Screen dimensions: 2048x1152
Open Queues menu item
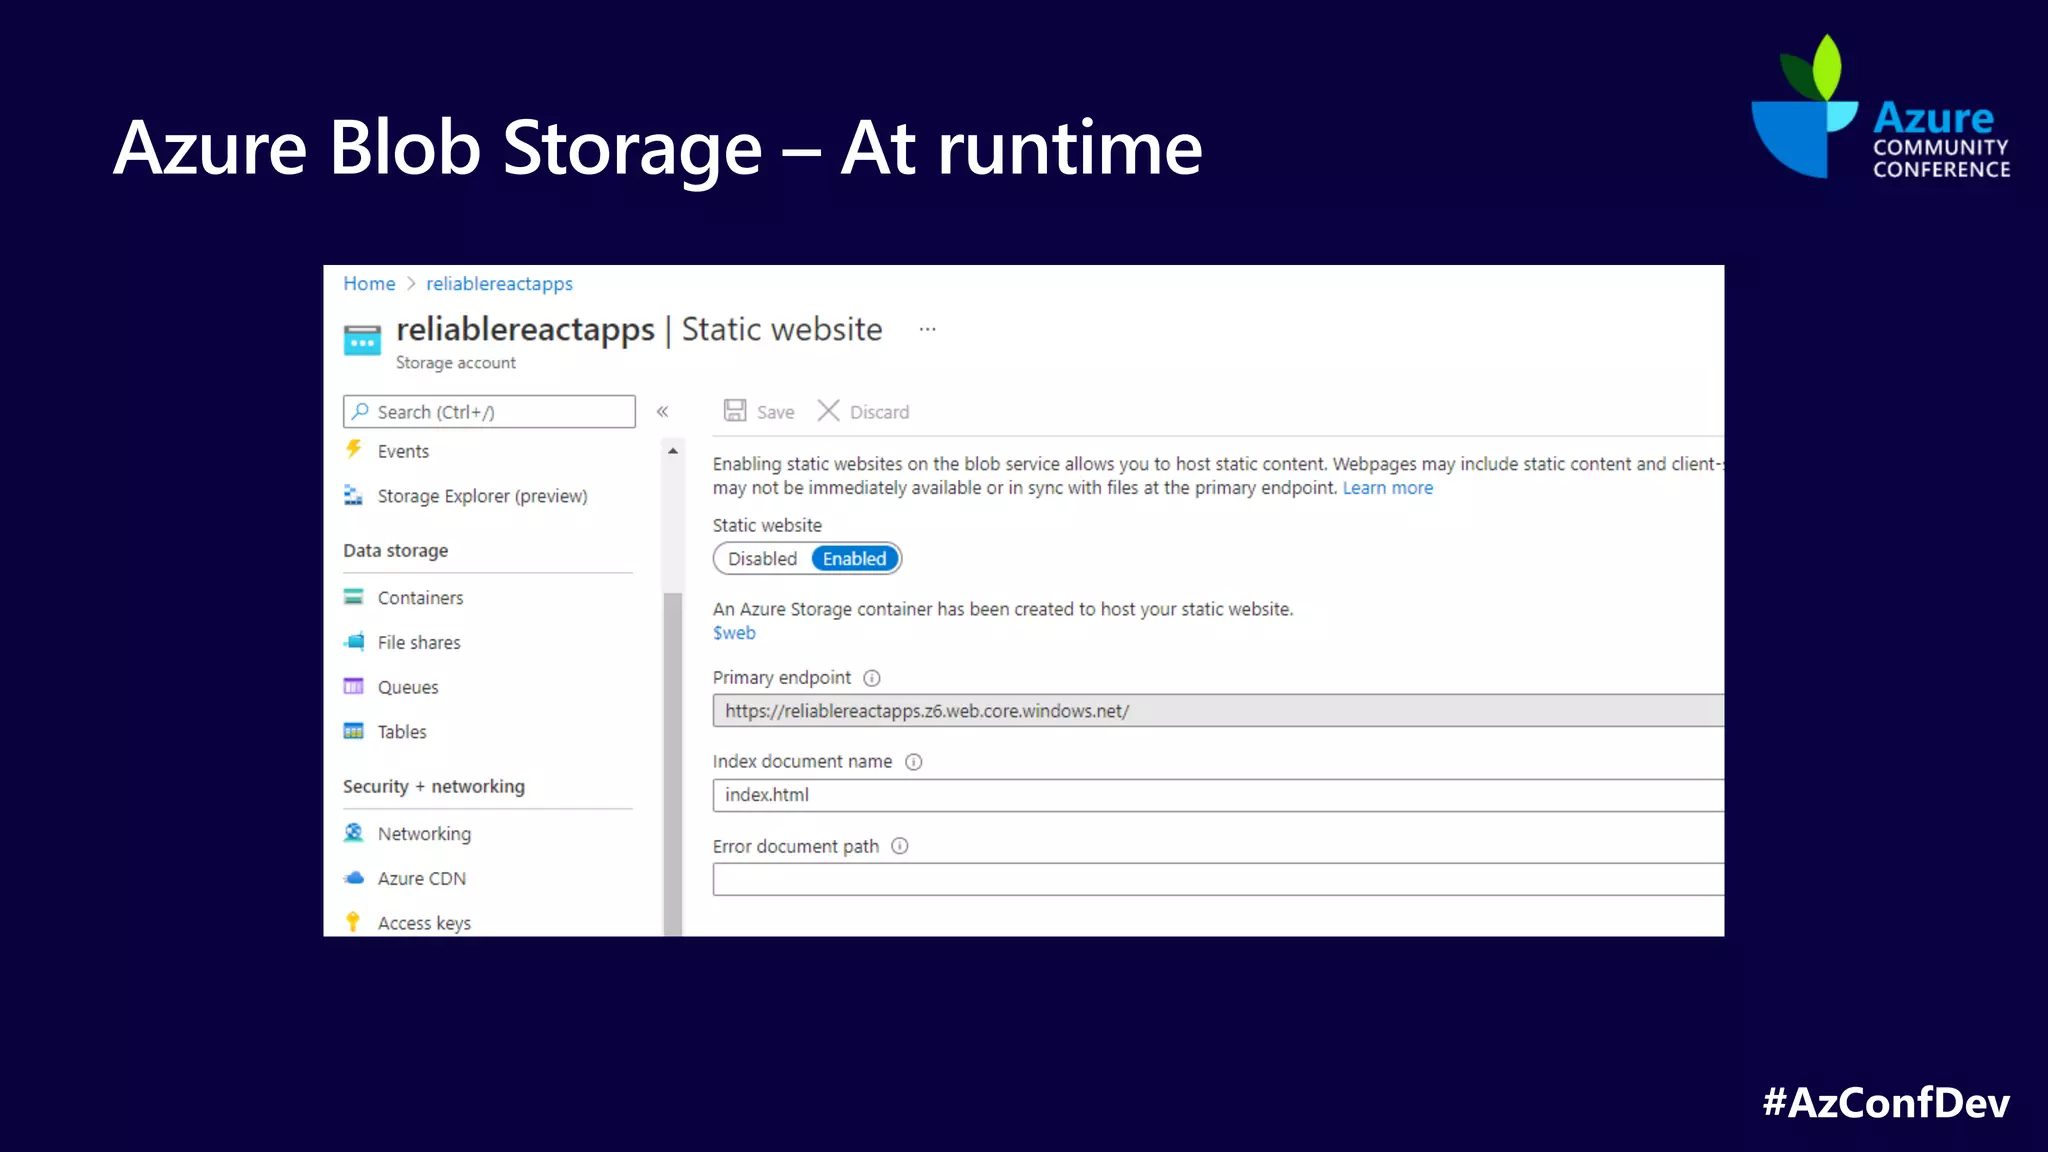pos(408,688)
